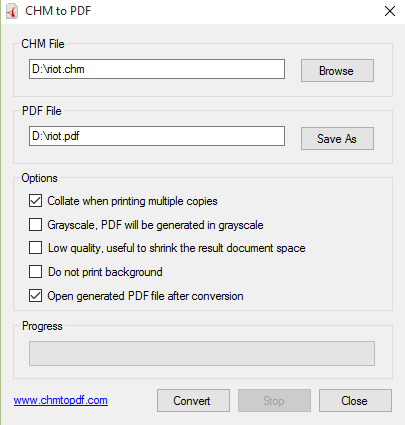Viewport: 405px width, 425px height.
Task: Open the www.chmtopdf.com link
Action: click(61, 400)
